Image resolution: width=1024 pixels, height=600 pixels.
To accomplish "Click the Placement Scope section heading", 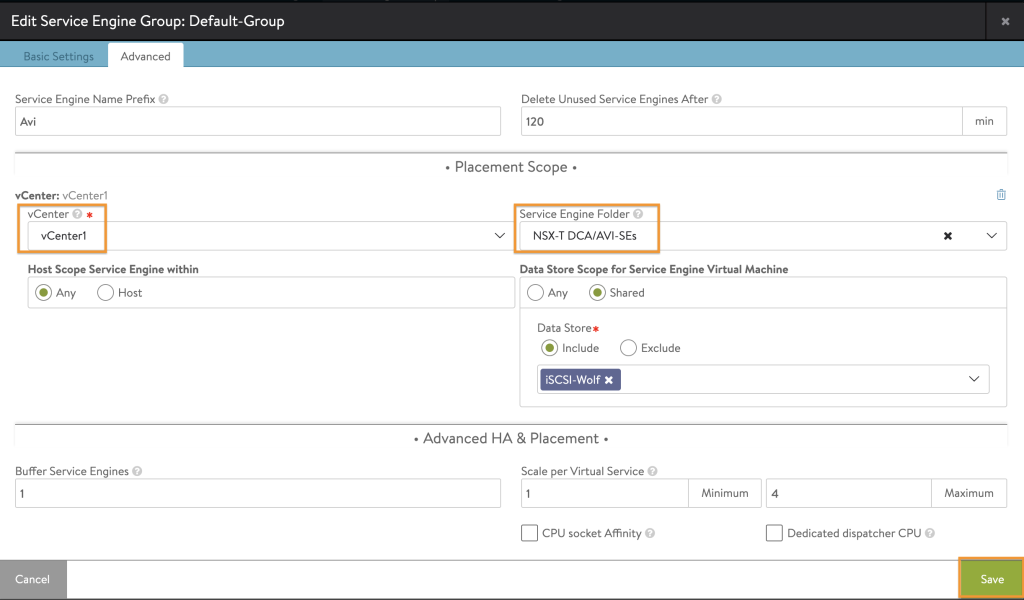I will pos(511,167).
